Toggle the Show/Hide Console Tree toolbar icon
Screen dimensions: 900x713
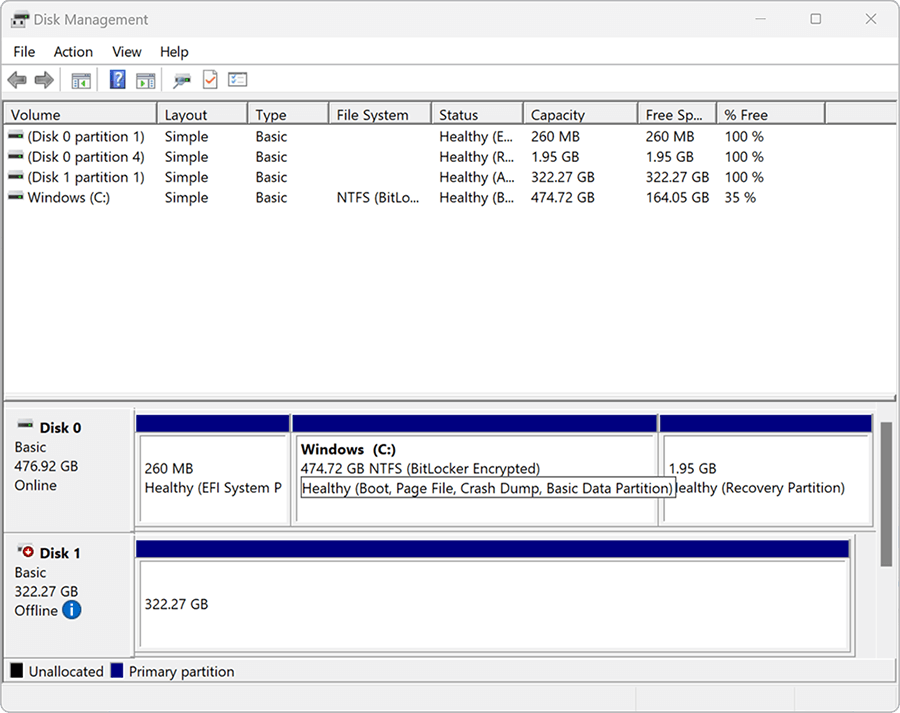pos(81,80)
